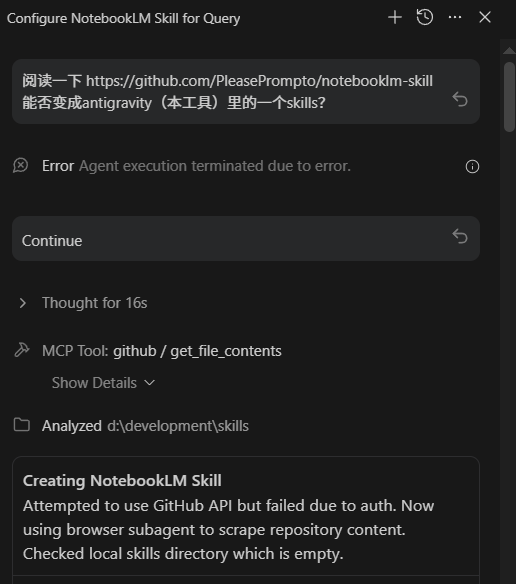Viewport: 516px width, 584px height.
Task: Open the d:\development\skills path
Action: pos(178,426)
